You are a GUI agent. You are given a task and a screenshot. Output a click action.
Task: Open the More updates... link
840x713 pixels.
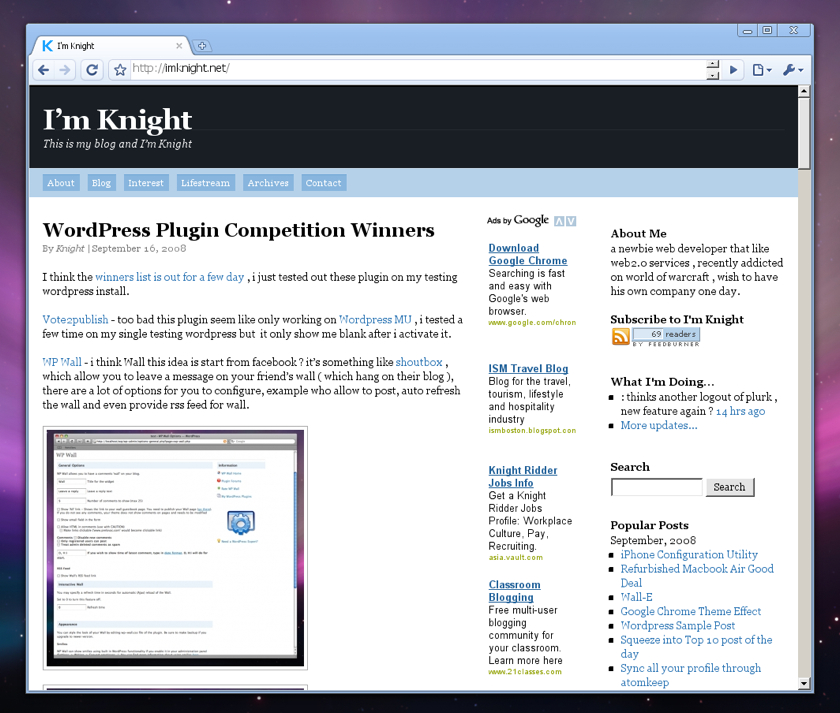(x=659, y=425)
